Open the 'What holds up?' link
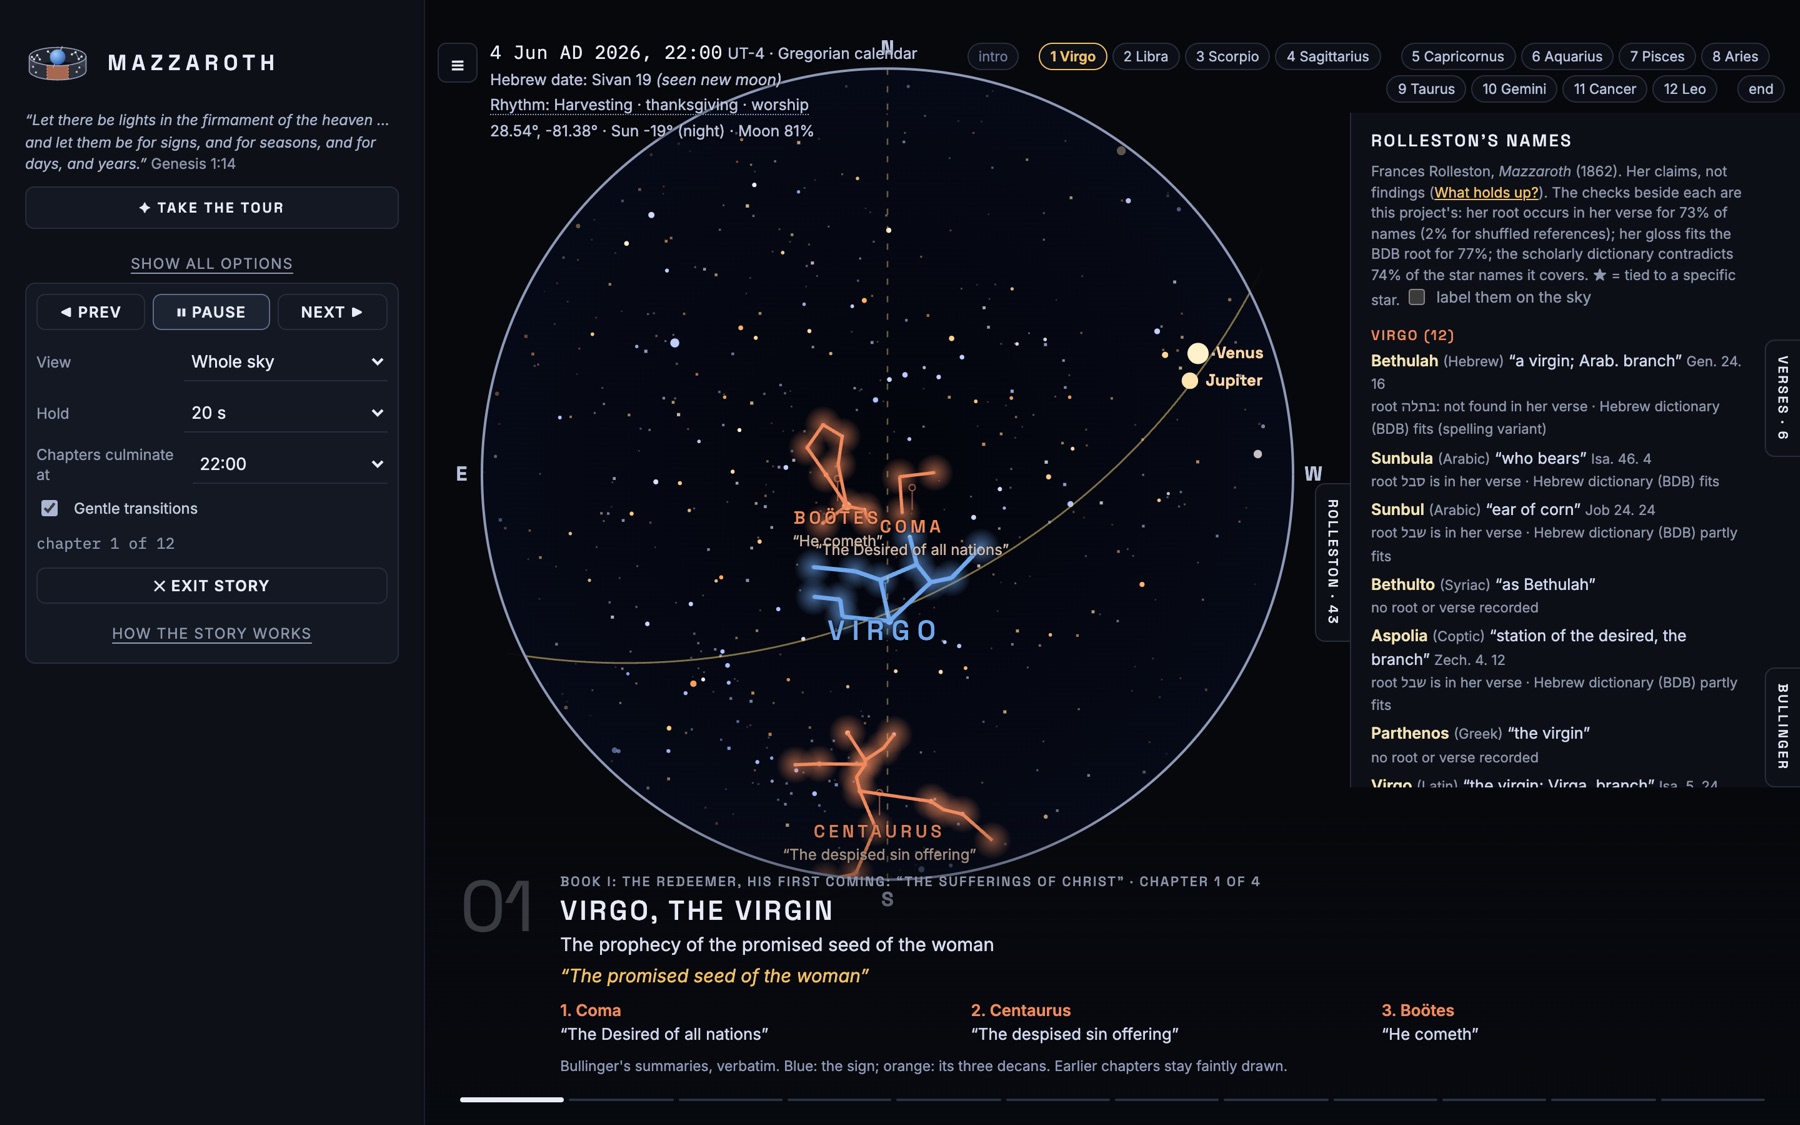 point(1487,192)
